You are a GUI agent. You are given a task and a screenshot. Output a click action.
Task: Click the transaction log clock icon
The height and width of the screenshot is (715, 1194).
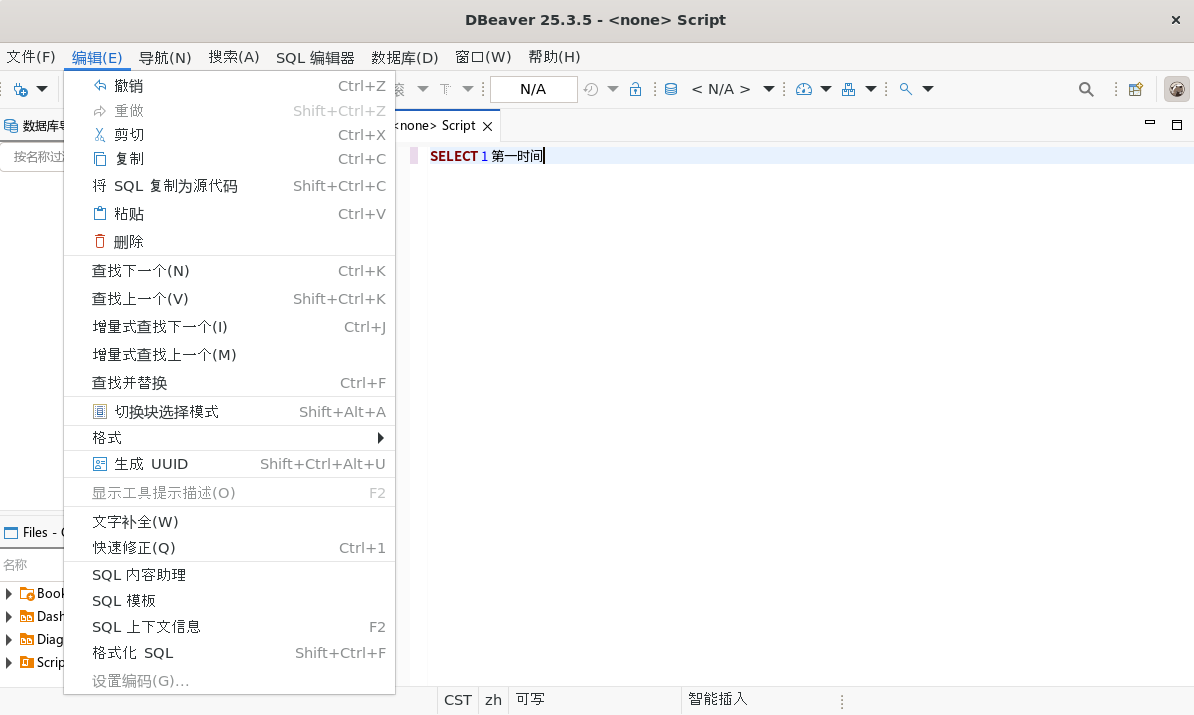[591, 89]
